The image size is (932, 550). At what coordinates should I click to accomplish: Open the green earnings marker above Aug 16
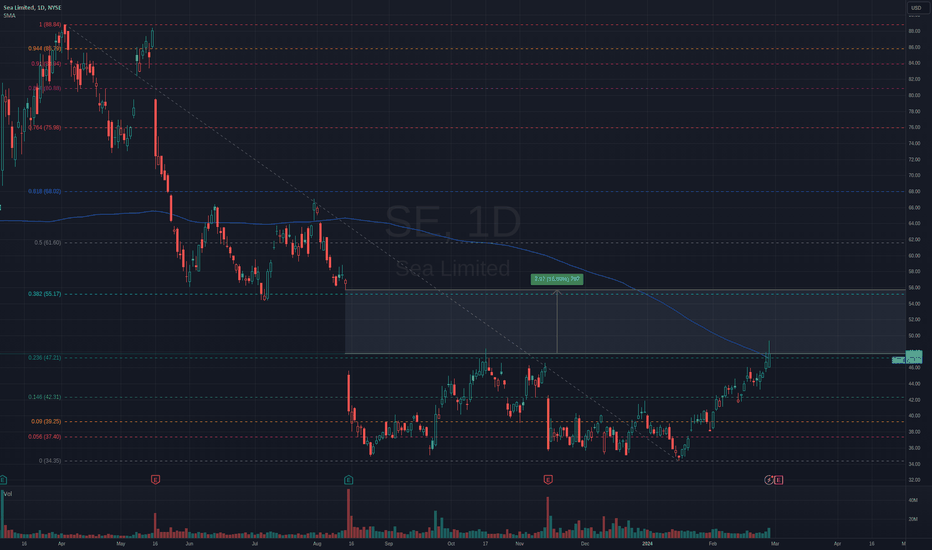pyautogui.click(x=348, y=479)
